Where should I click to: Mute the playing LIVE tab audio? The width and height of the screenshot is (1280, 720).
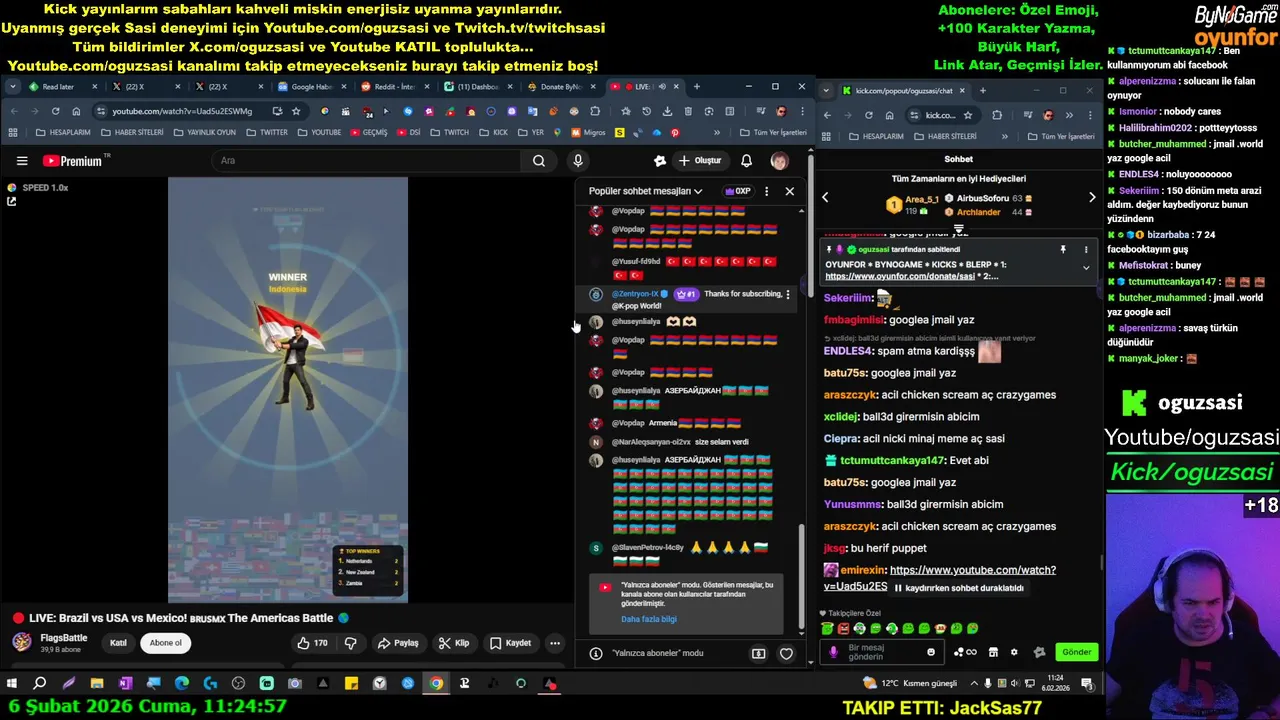point(662,87)
